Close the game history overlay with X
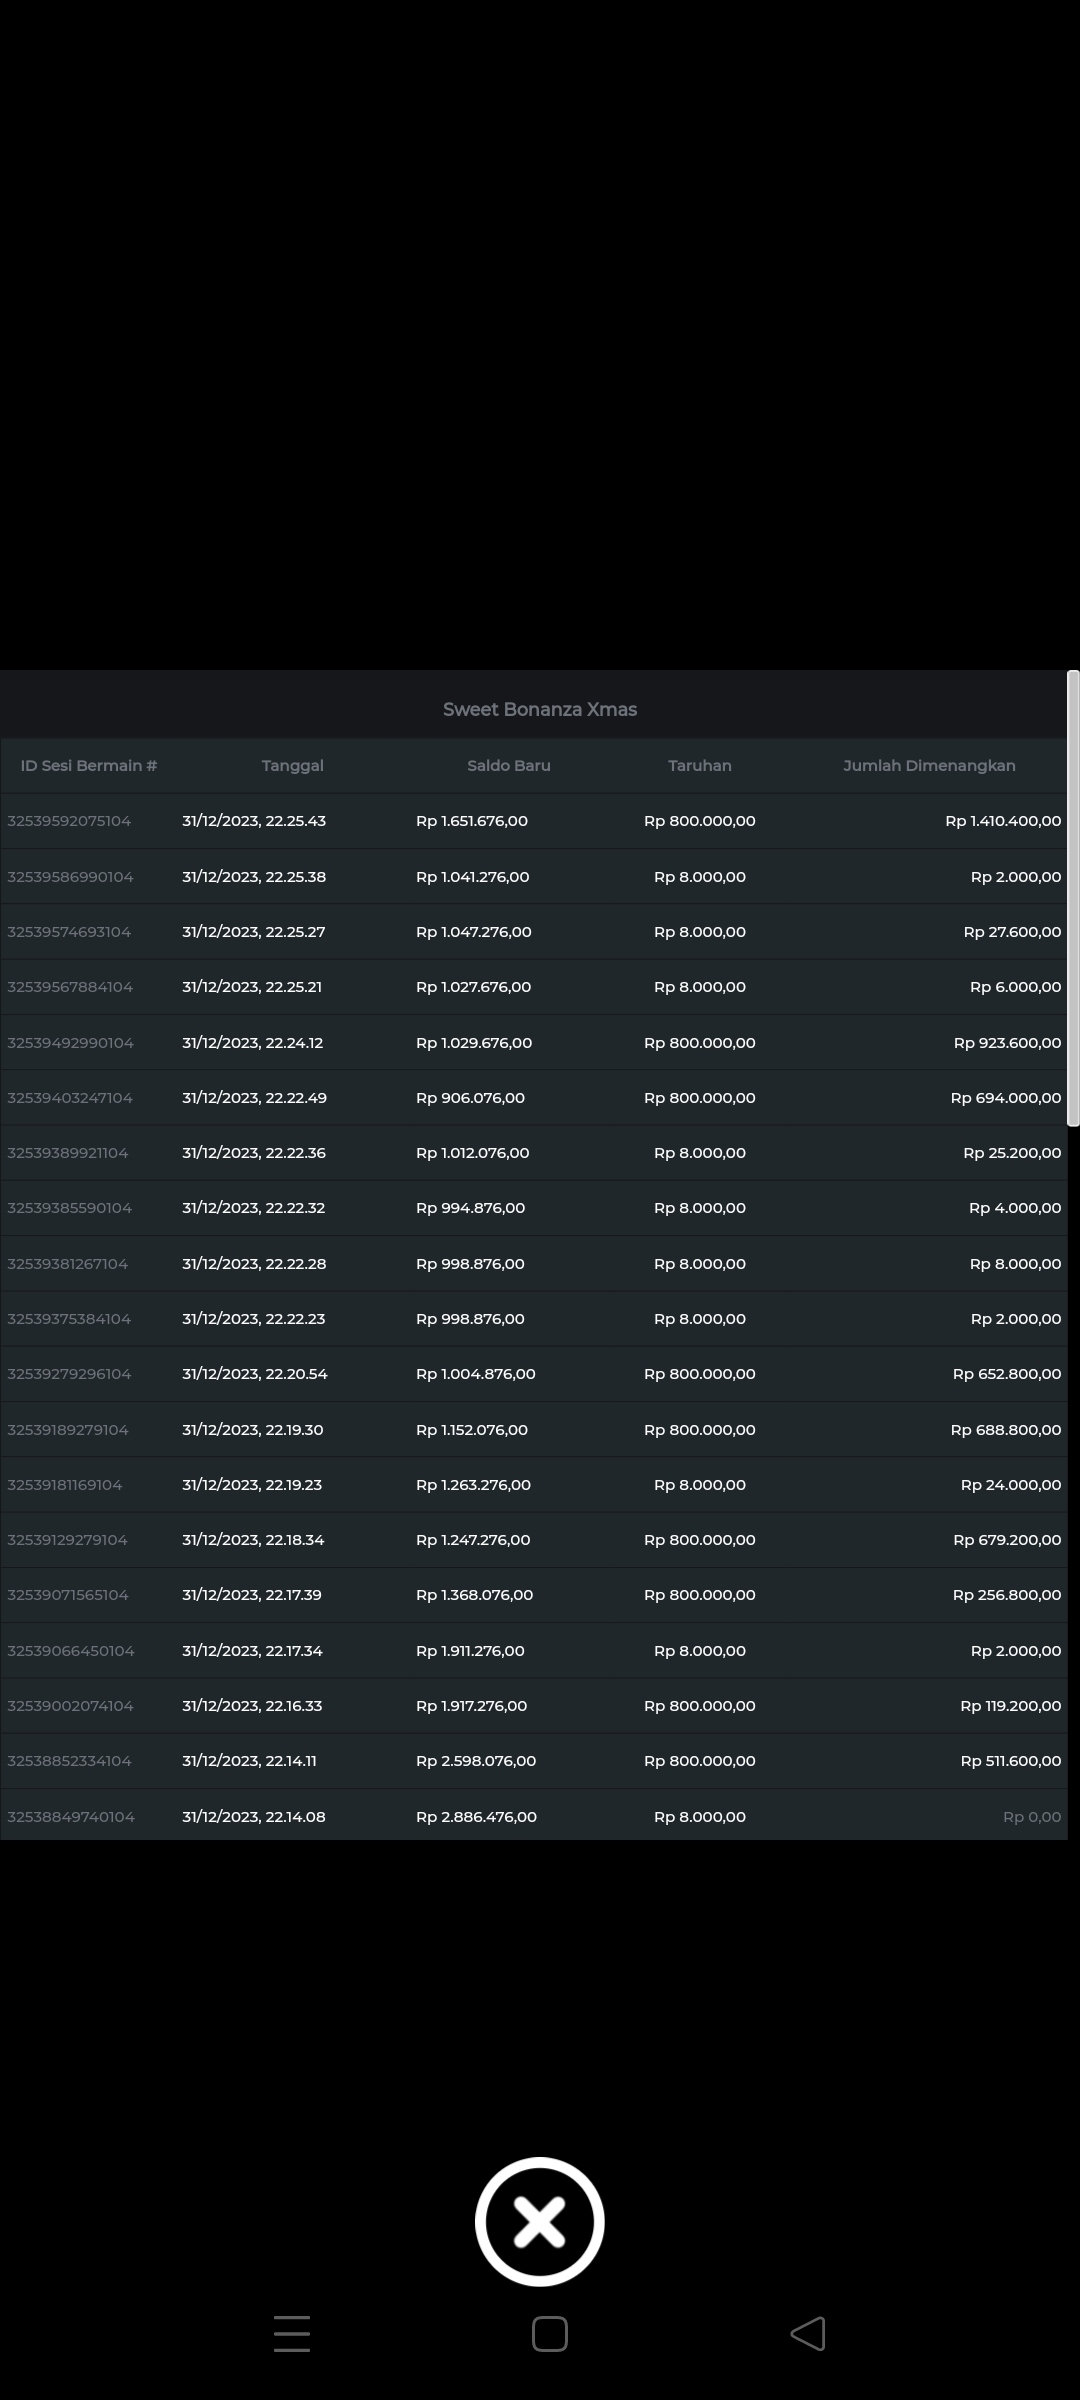 (539, 2221)
